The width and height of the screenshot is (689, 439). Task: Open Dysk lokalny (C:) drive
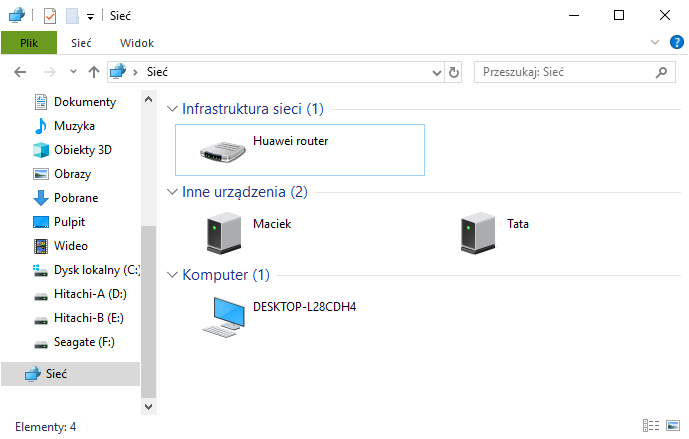pyautogui.click(x=87, y=270)
